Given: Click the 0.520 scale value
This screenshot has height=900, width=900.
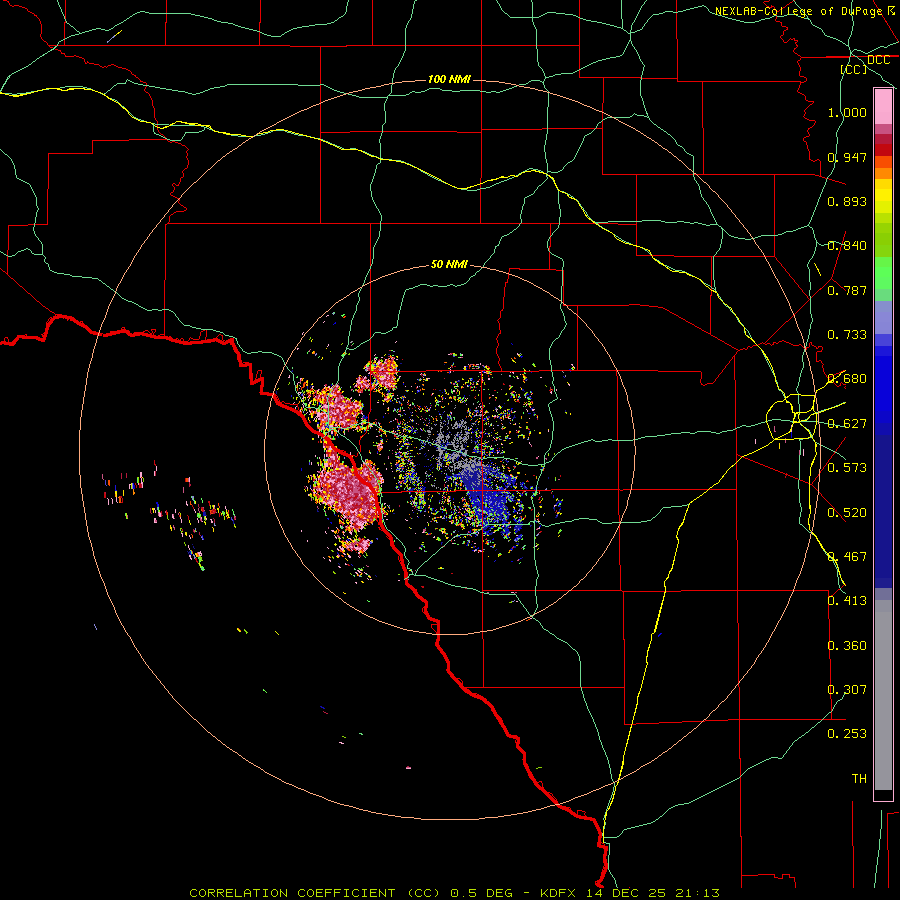Looking at the screenshot, I should pos(847,513).
